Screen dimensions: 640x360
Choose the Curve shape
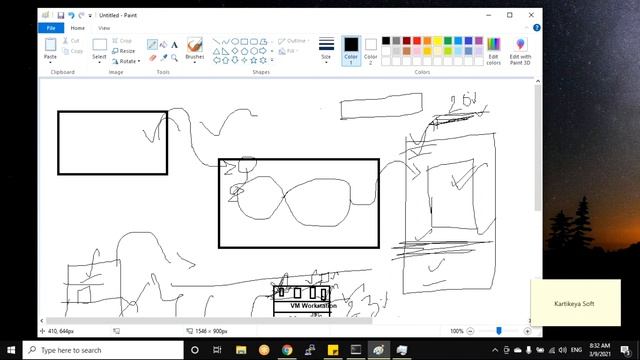[226, 41]
